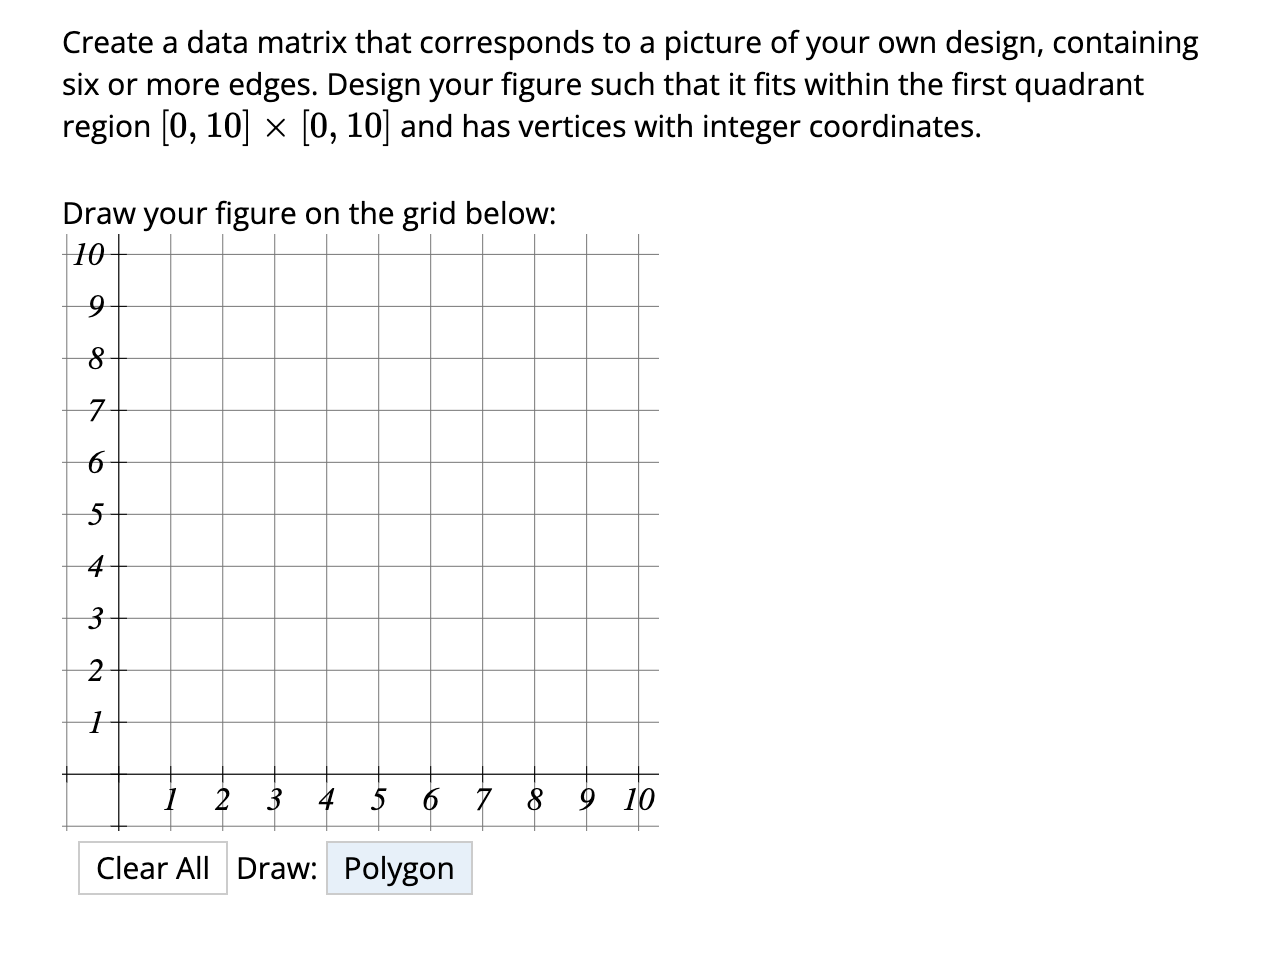Click the number 10 on the y-axis

[x=87, y=255]
